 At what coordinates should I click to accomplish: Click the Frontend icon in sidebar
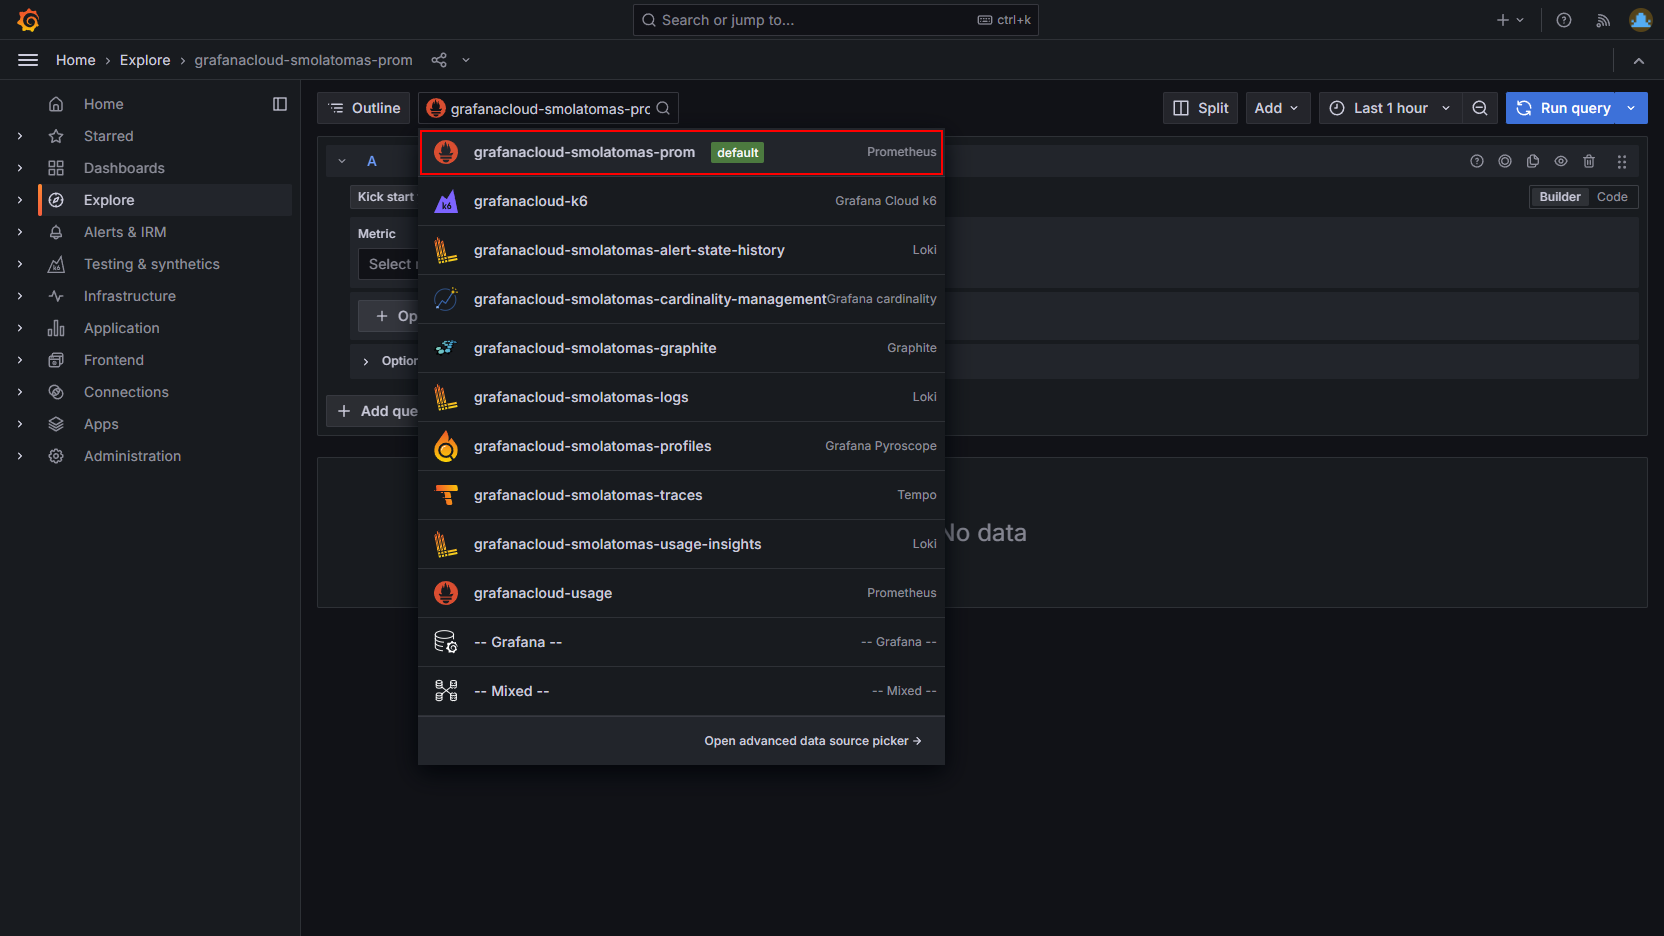[x=56, y=360]
